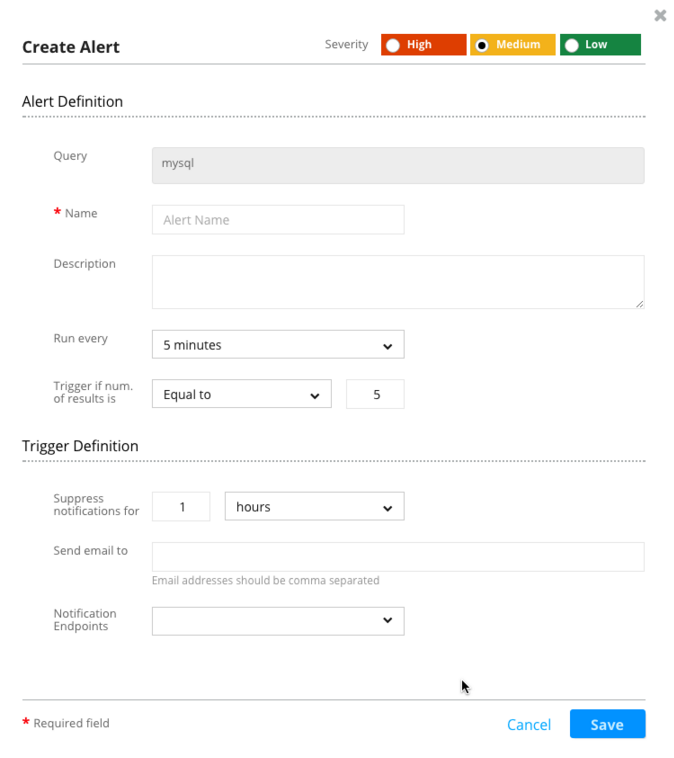Image resolution: width=674 pixels, height=758 pixels.
Task: Grab the Description textarea resize handle
Action: tap(640, 304)
